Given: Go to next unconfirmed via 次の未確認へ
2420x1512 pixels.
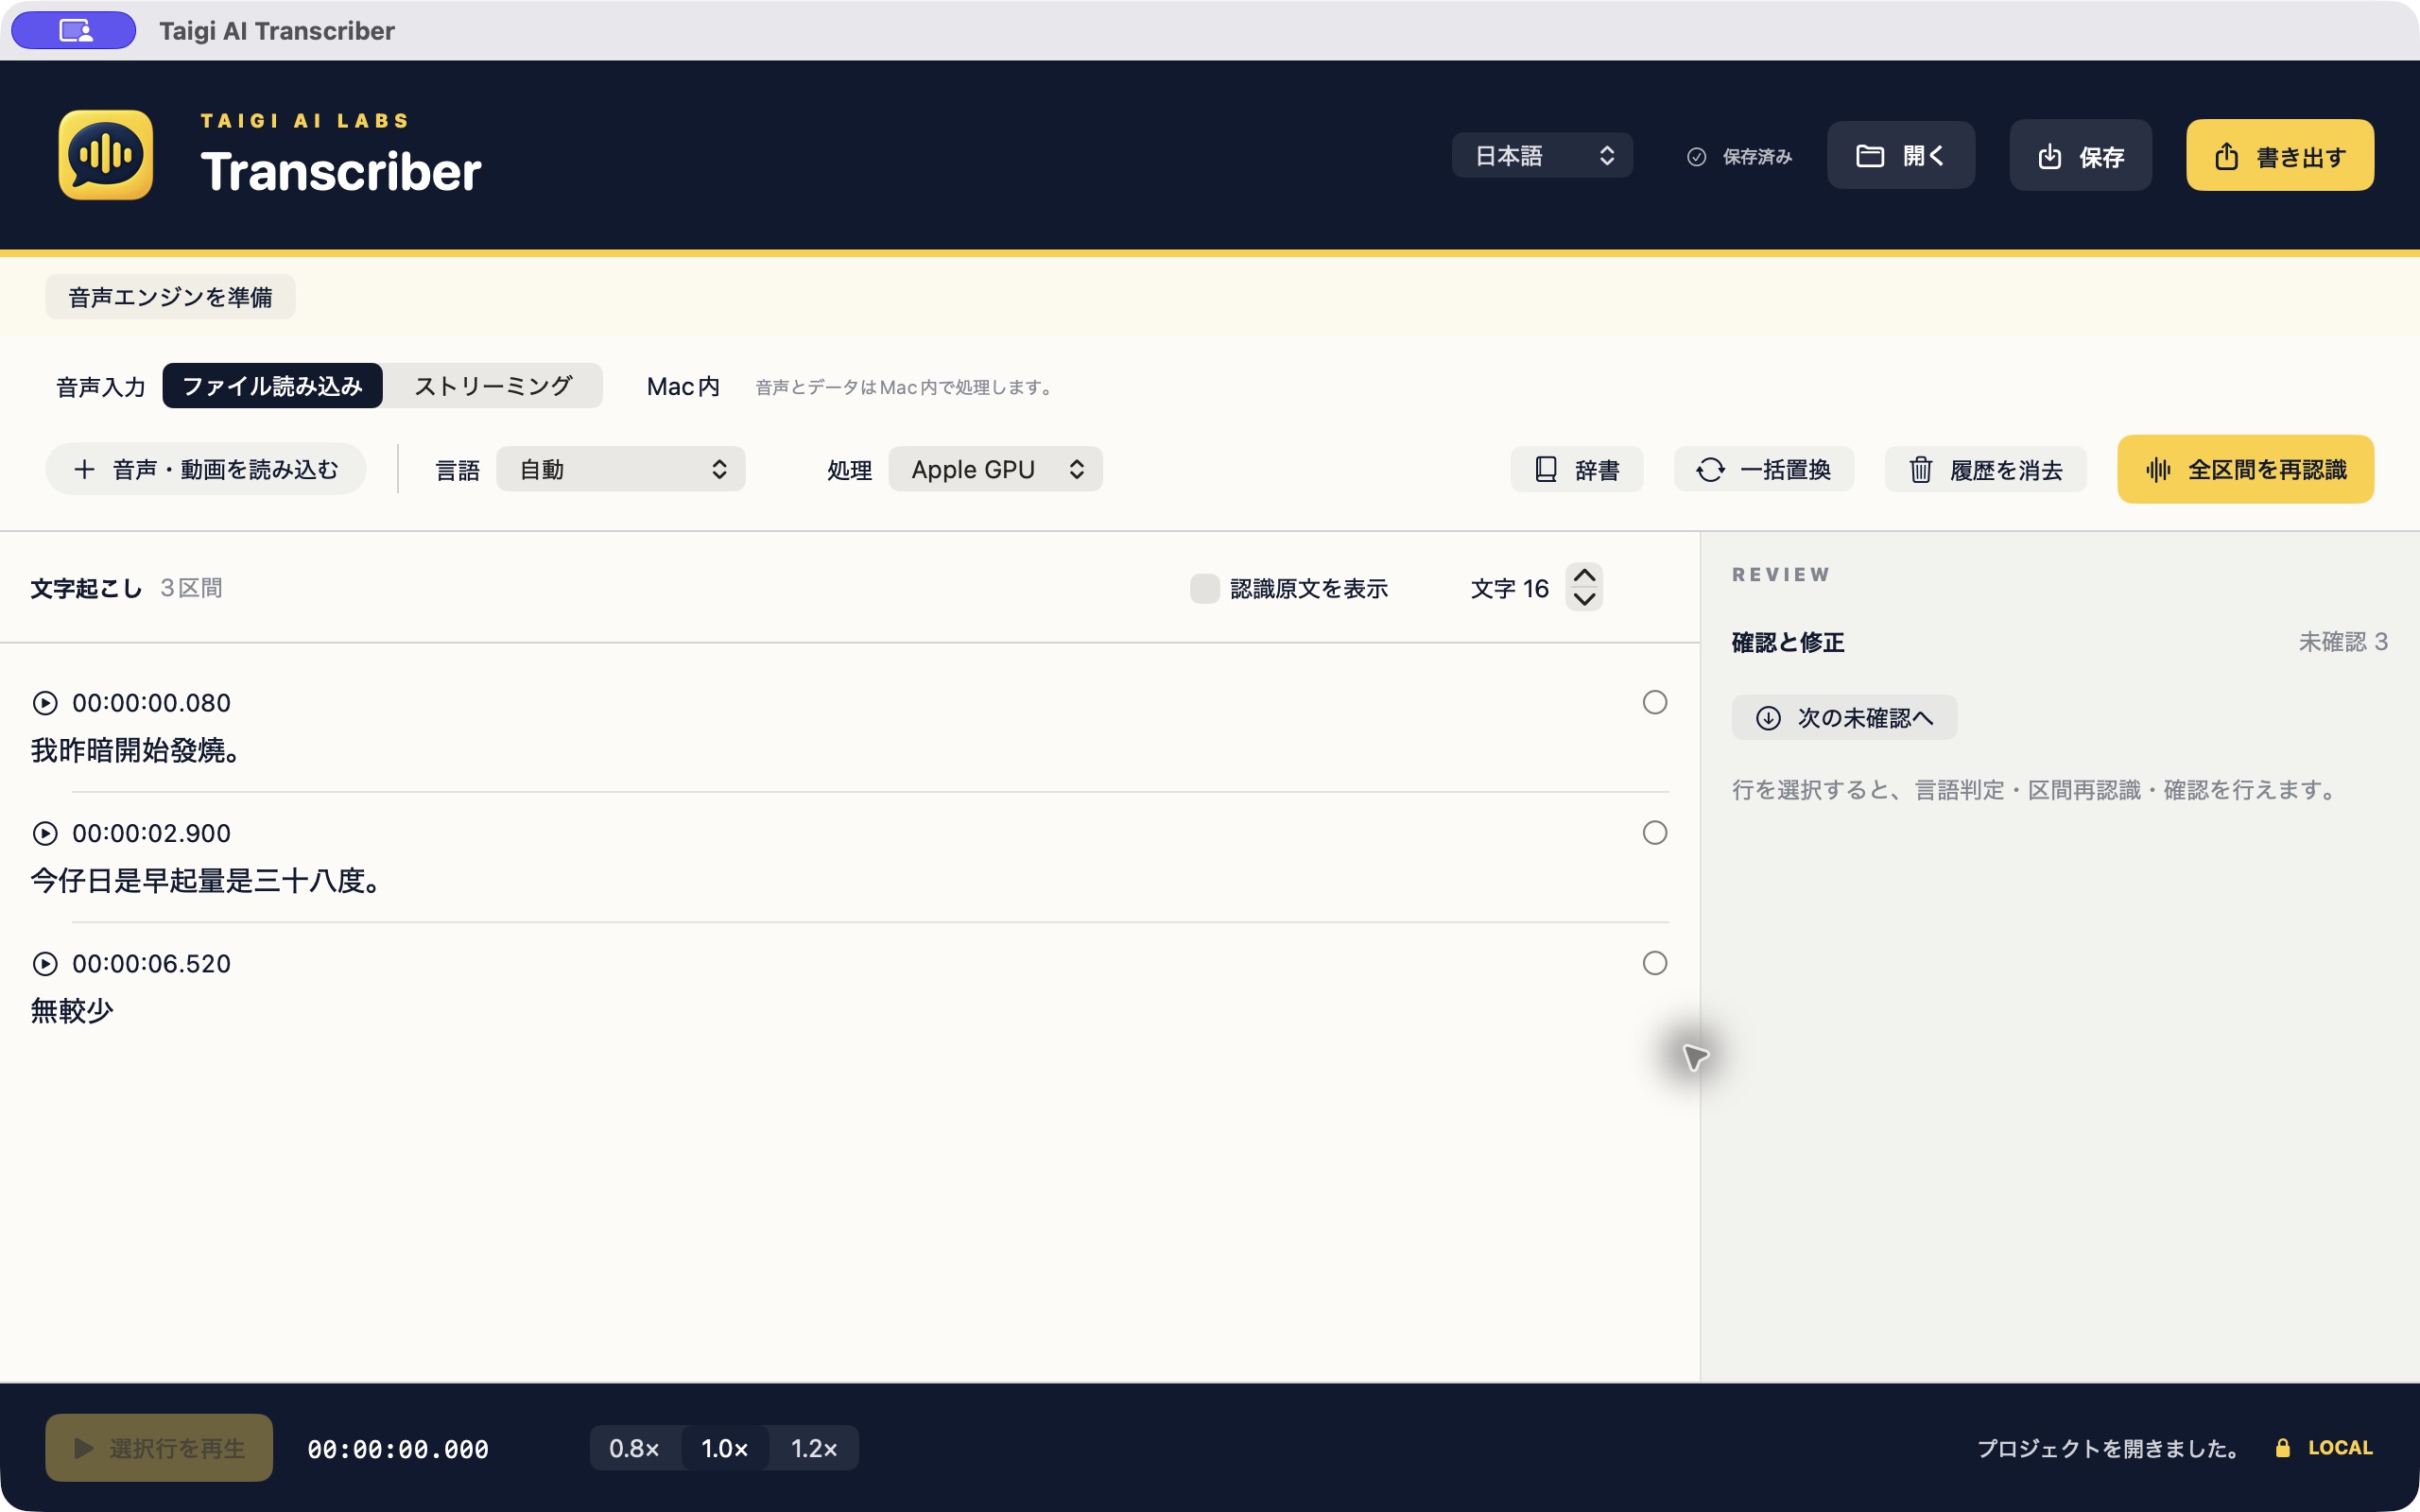Looking at the screenshot, I should coord(1844,717).
